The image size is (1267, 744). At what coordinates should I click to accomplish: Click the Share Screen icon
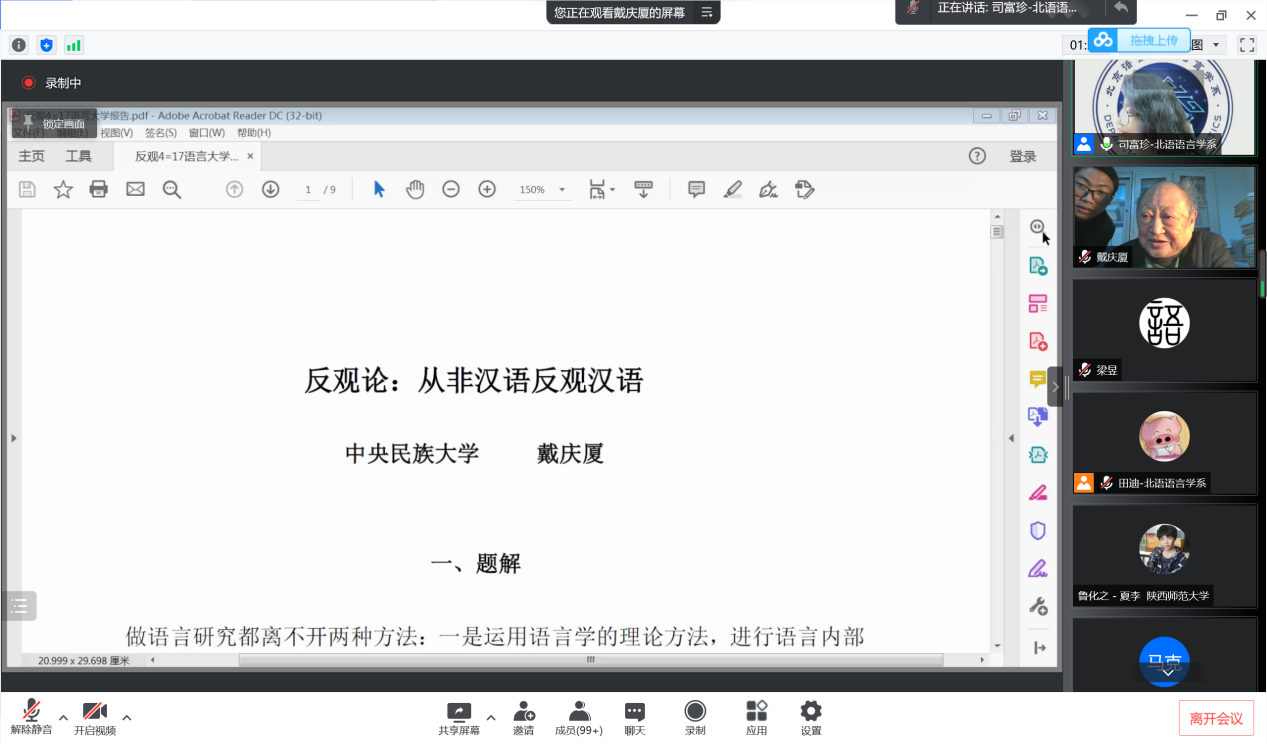pos(459,712)
